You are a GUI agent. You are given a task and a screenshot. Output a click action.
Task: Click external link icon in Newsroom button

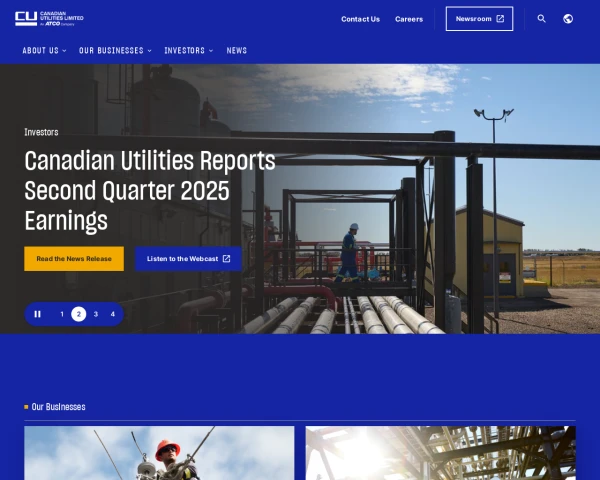500,19
